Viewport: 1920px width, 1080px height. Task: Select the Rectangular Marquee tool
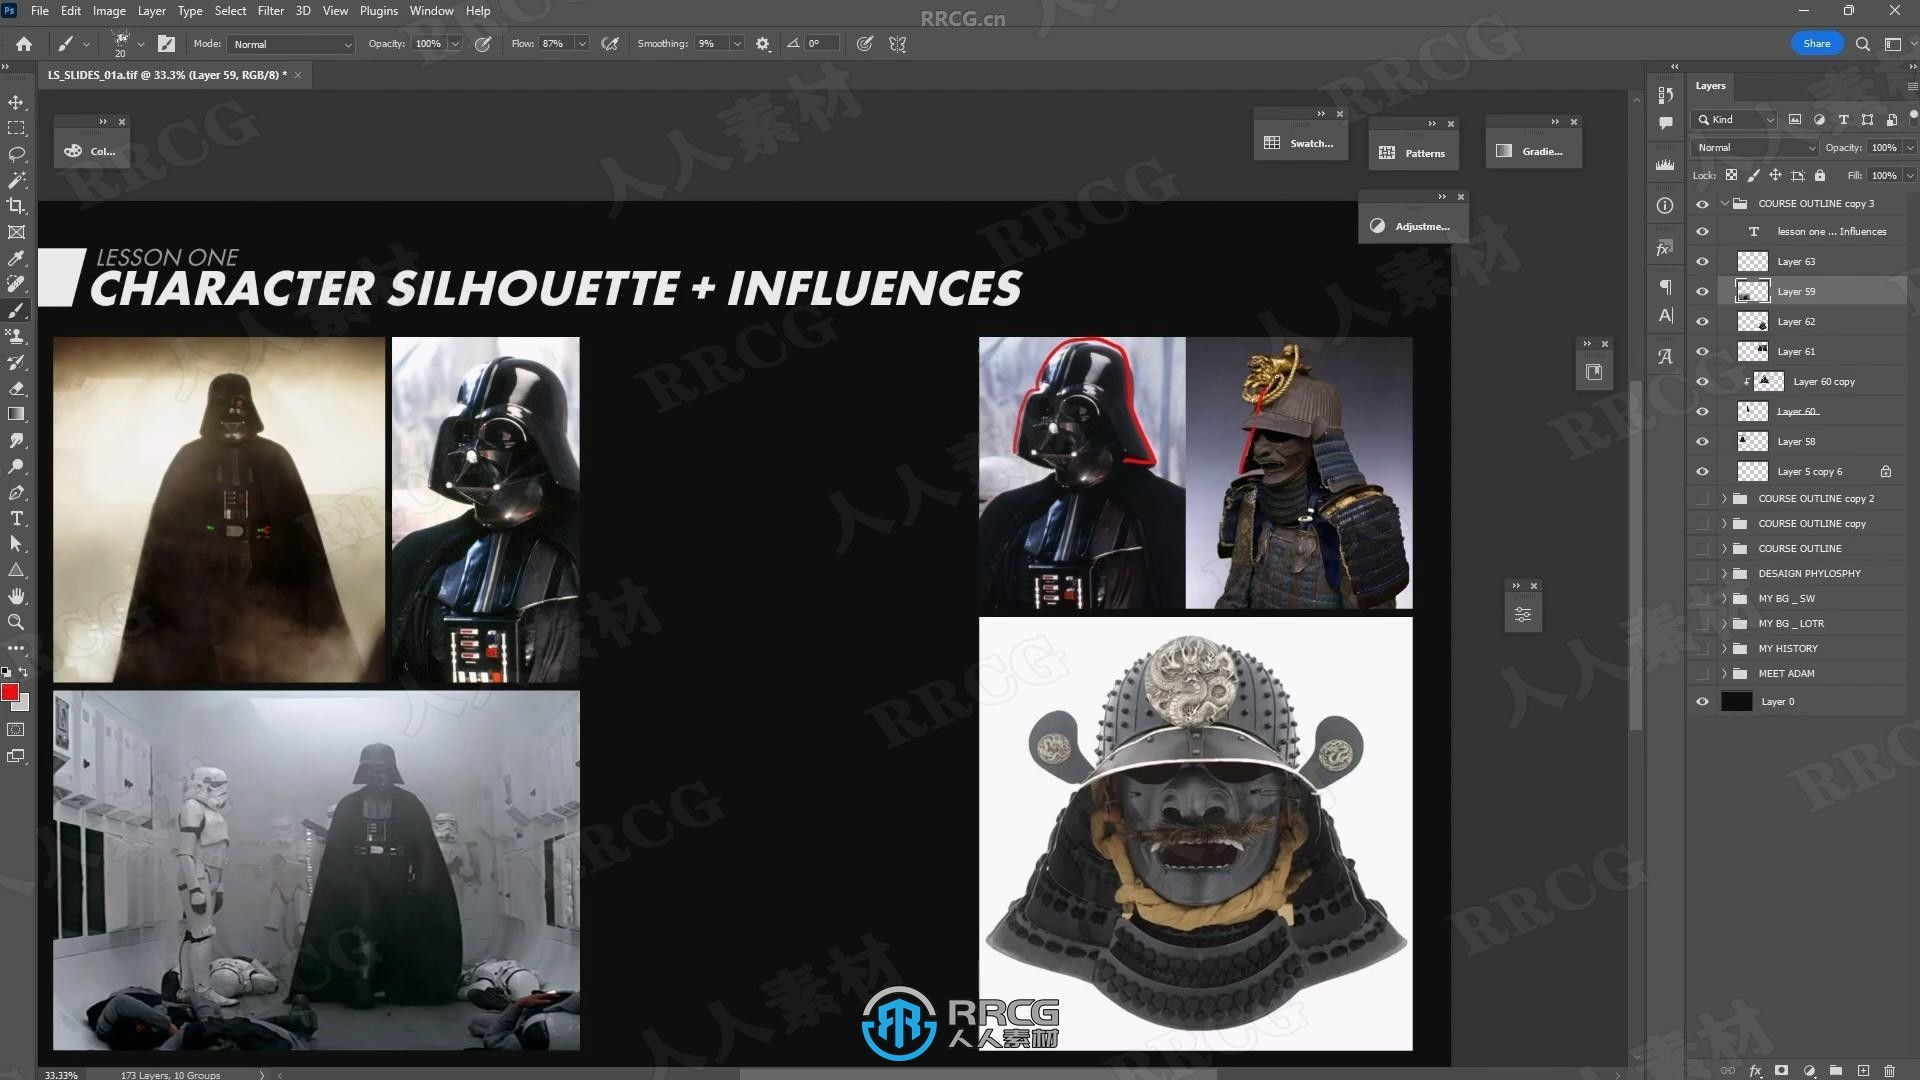[16, 128]
